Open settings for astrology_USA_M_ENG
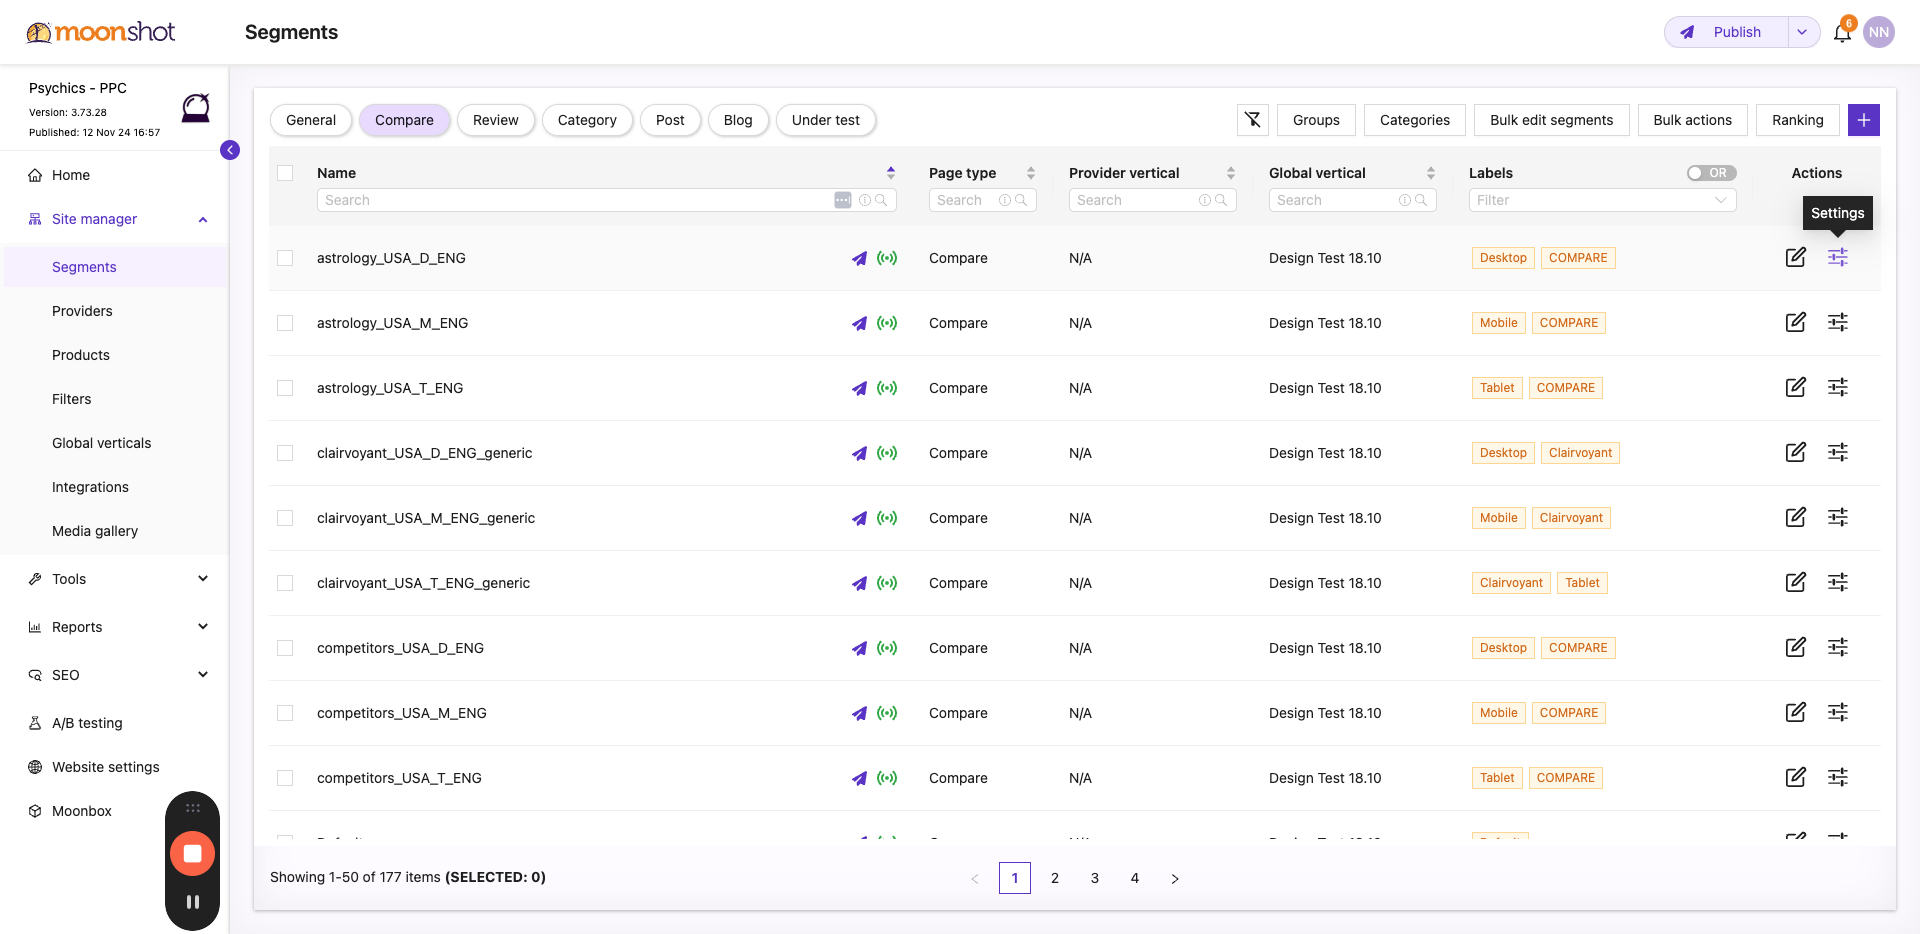1920x934 pixels. tap(1838, 323)
